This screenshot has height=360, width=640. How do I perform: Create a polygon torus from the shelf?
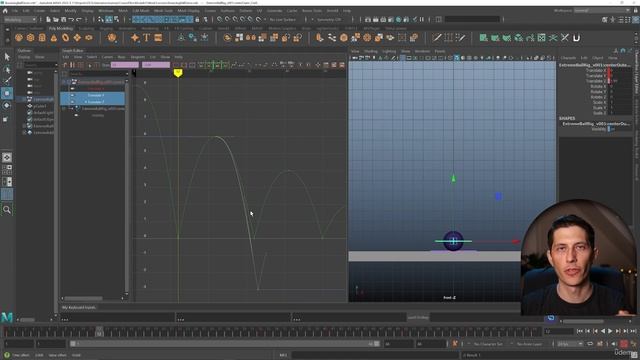65,38
